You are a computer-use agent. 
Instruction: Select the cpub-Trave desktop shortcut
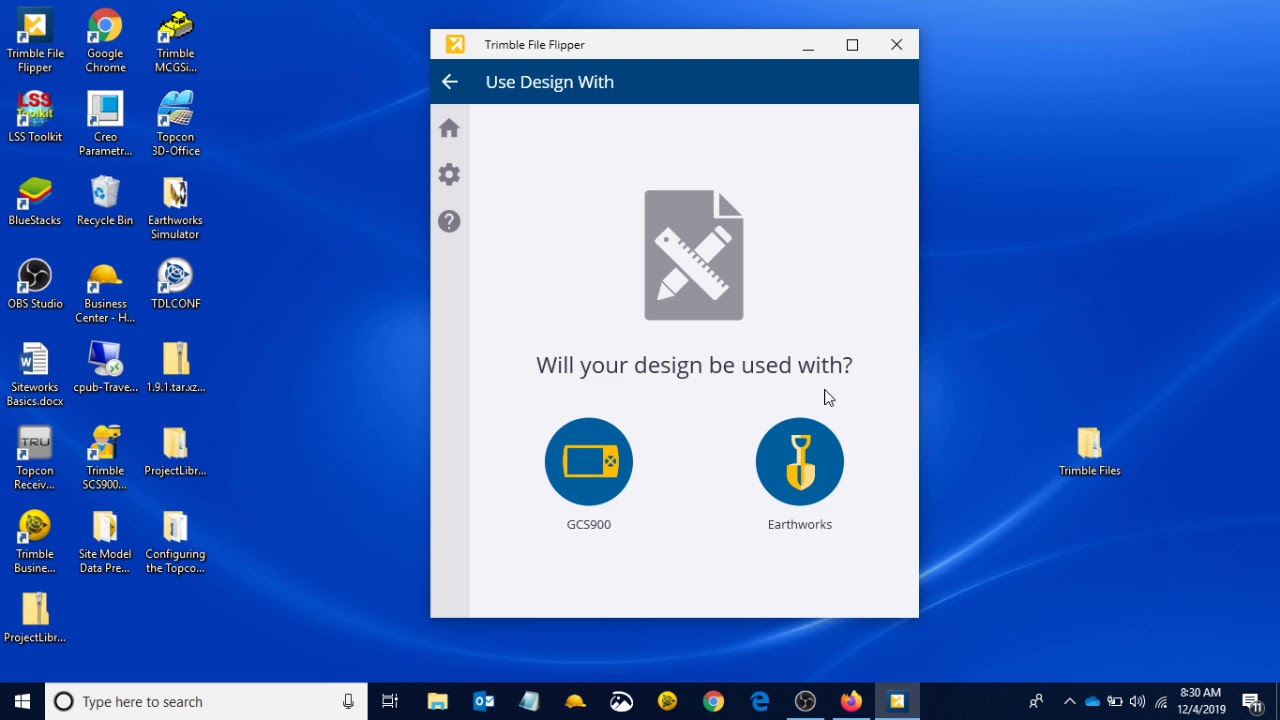click(x=105, y=368)
